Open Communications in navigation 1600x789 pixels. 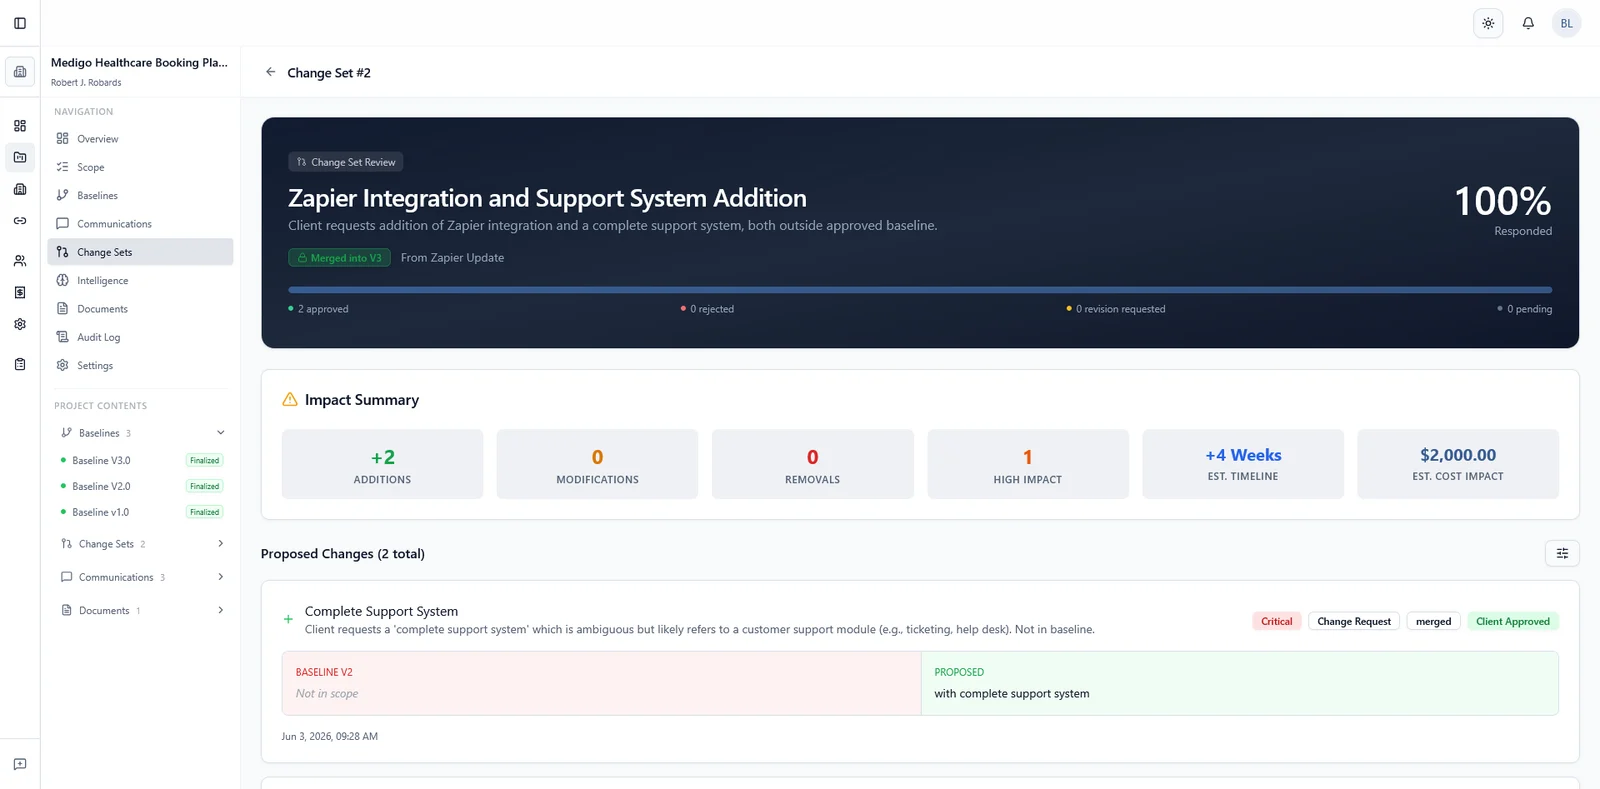coord(140,224)
